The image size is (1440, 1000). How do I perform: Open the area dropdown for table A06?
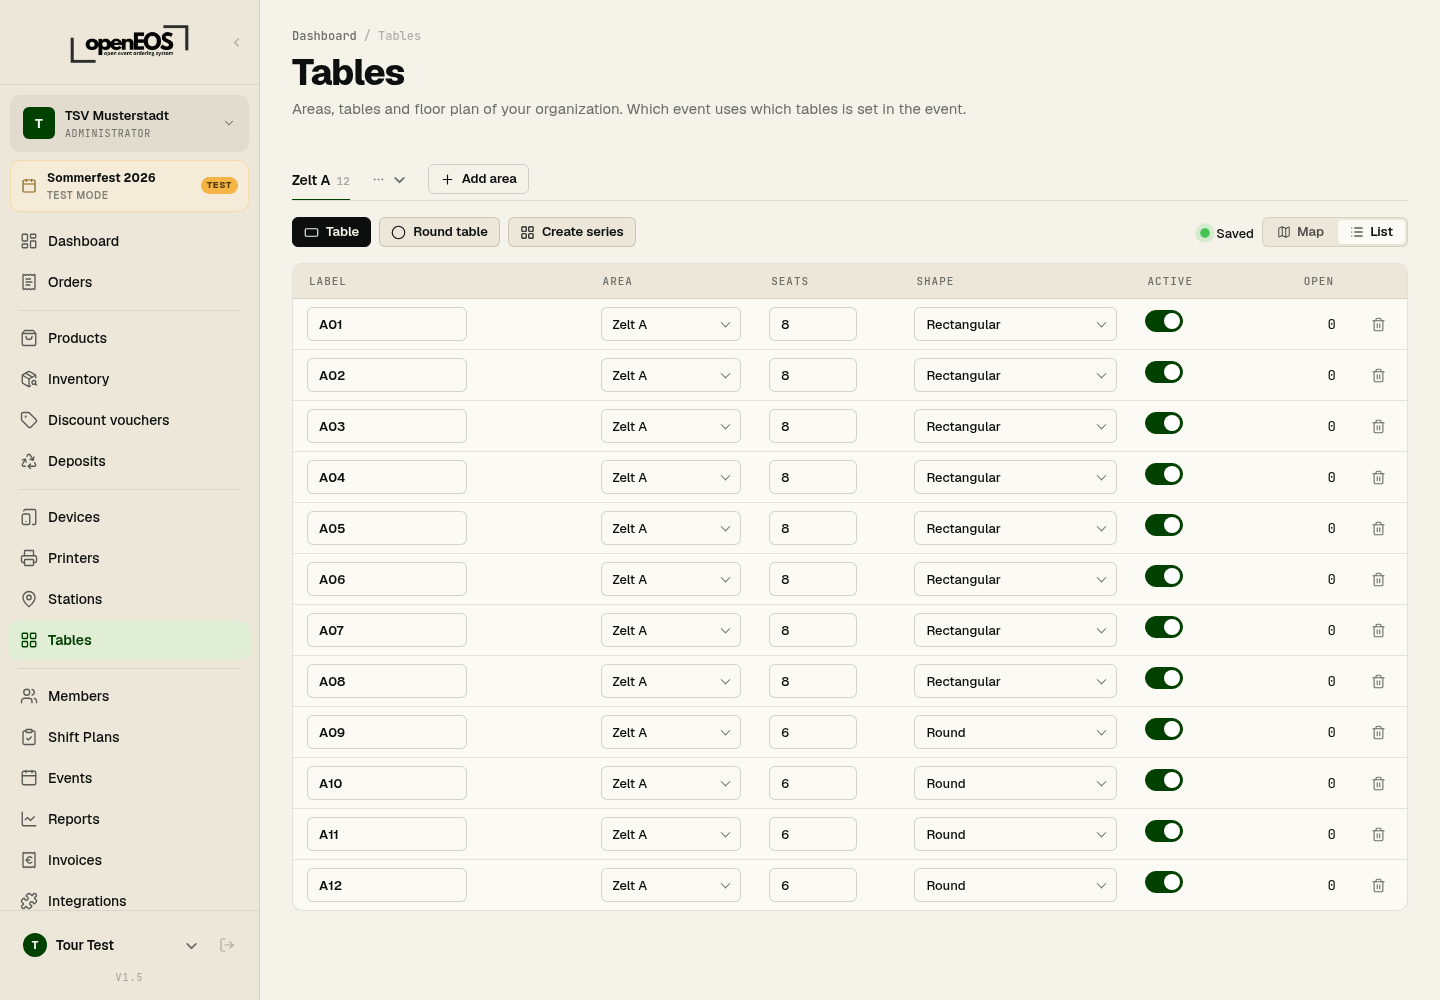click(x=671, y=579)
